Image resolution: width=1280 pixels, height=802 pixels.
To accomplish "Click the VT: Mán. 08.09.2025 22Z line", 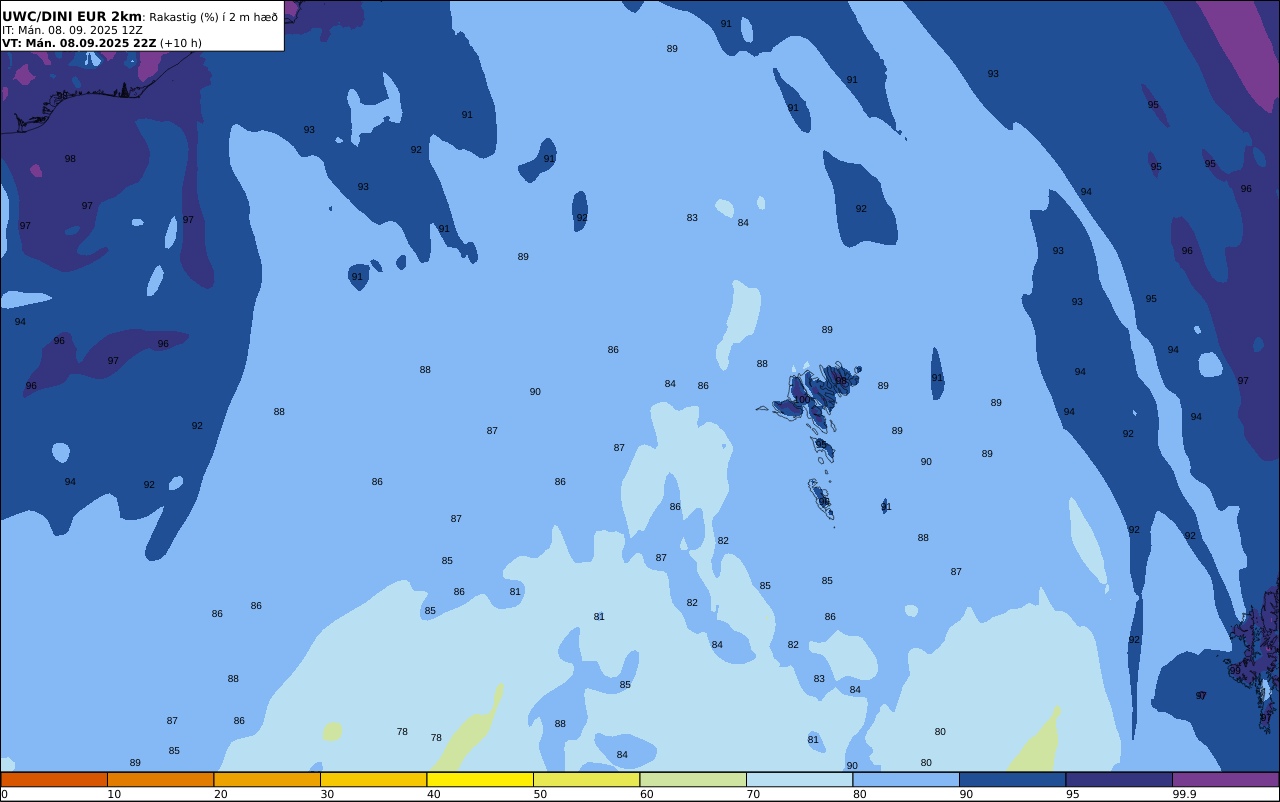I will [79, 43].
